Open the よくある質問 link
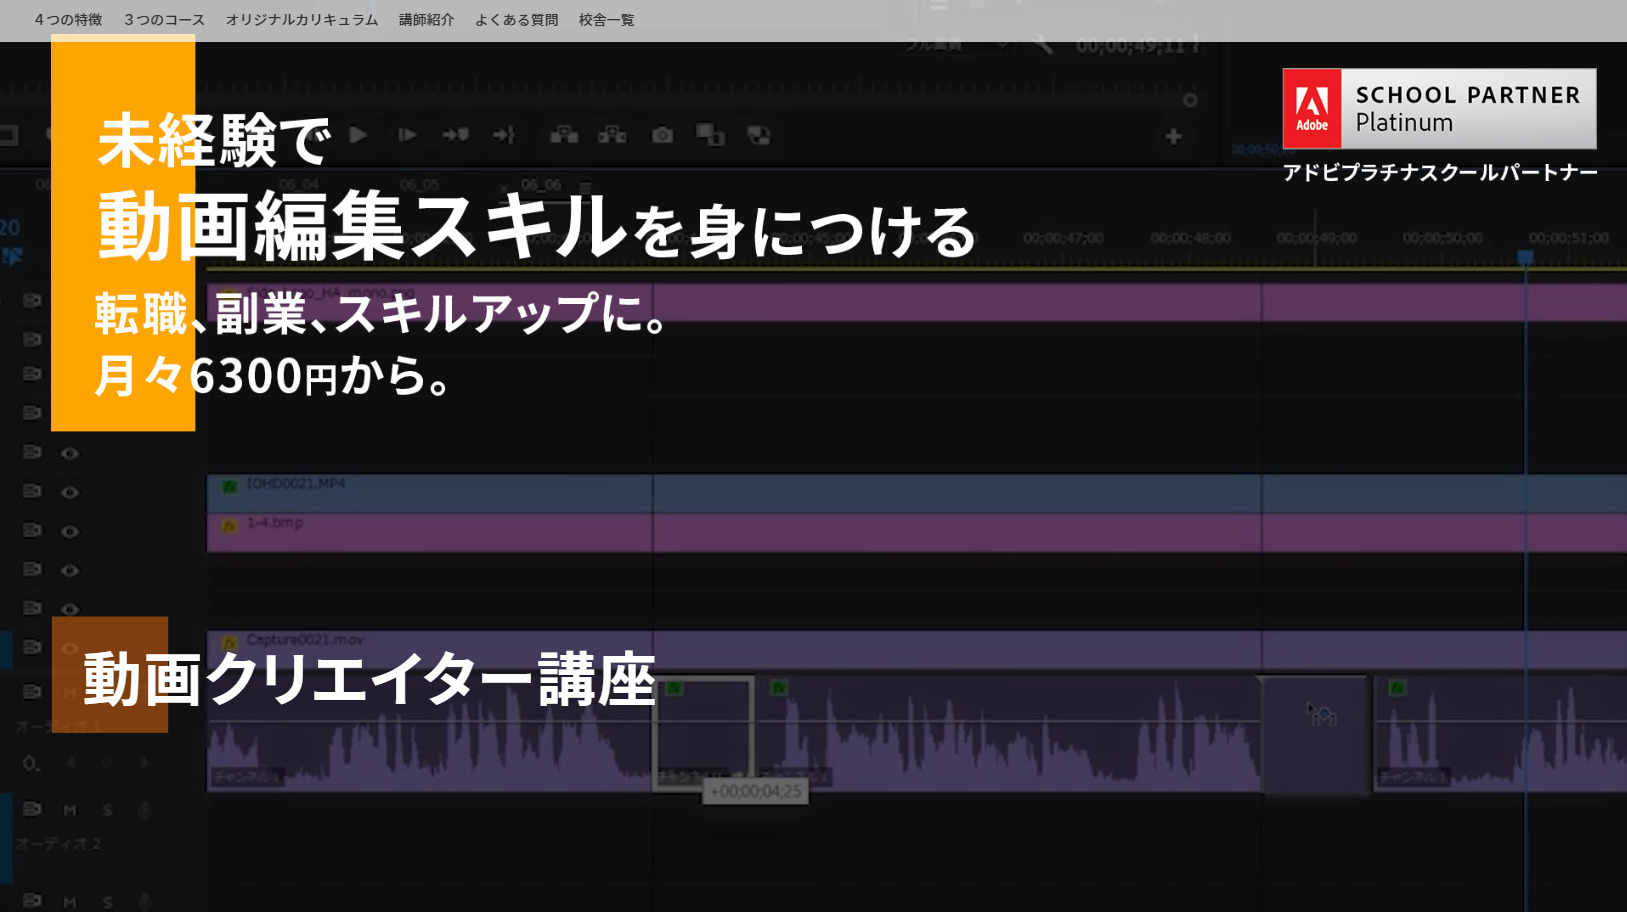The width and height of the screenshot is (1627, 912). pos(516,20)
